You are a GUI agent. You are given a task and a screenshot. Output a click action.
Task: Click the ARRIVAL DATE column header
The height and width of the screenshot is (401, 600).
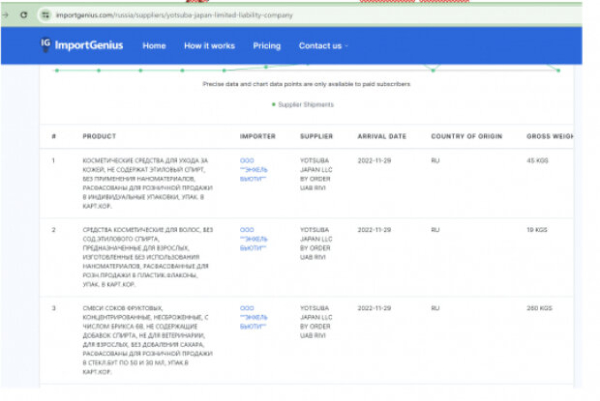pyautogui.click(x=382, y=136)
